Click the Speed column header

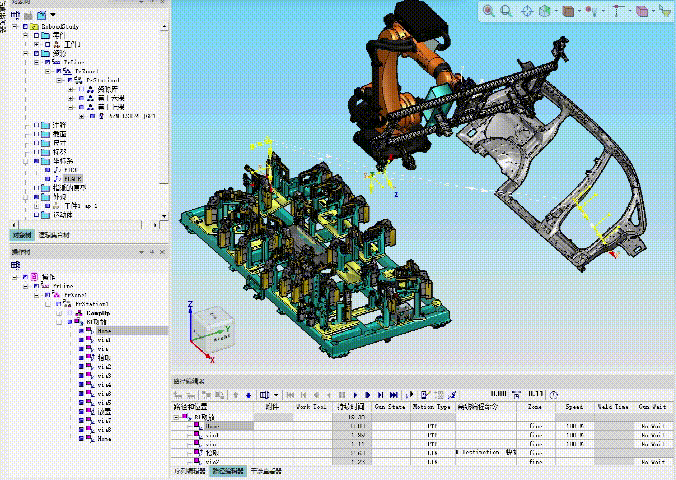574,407
